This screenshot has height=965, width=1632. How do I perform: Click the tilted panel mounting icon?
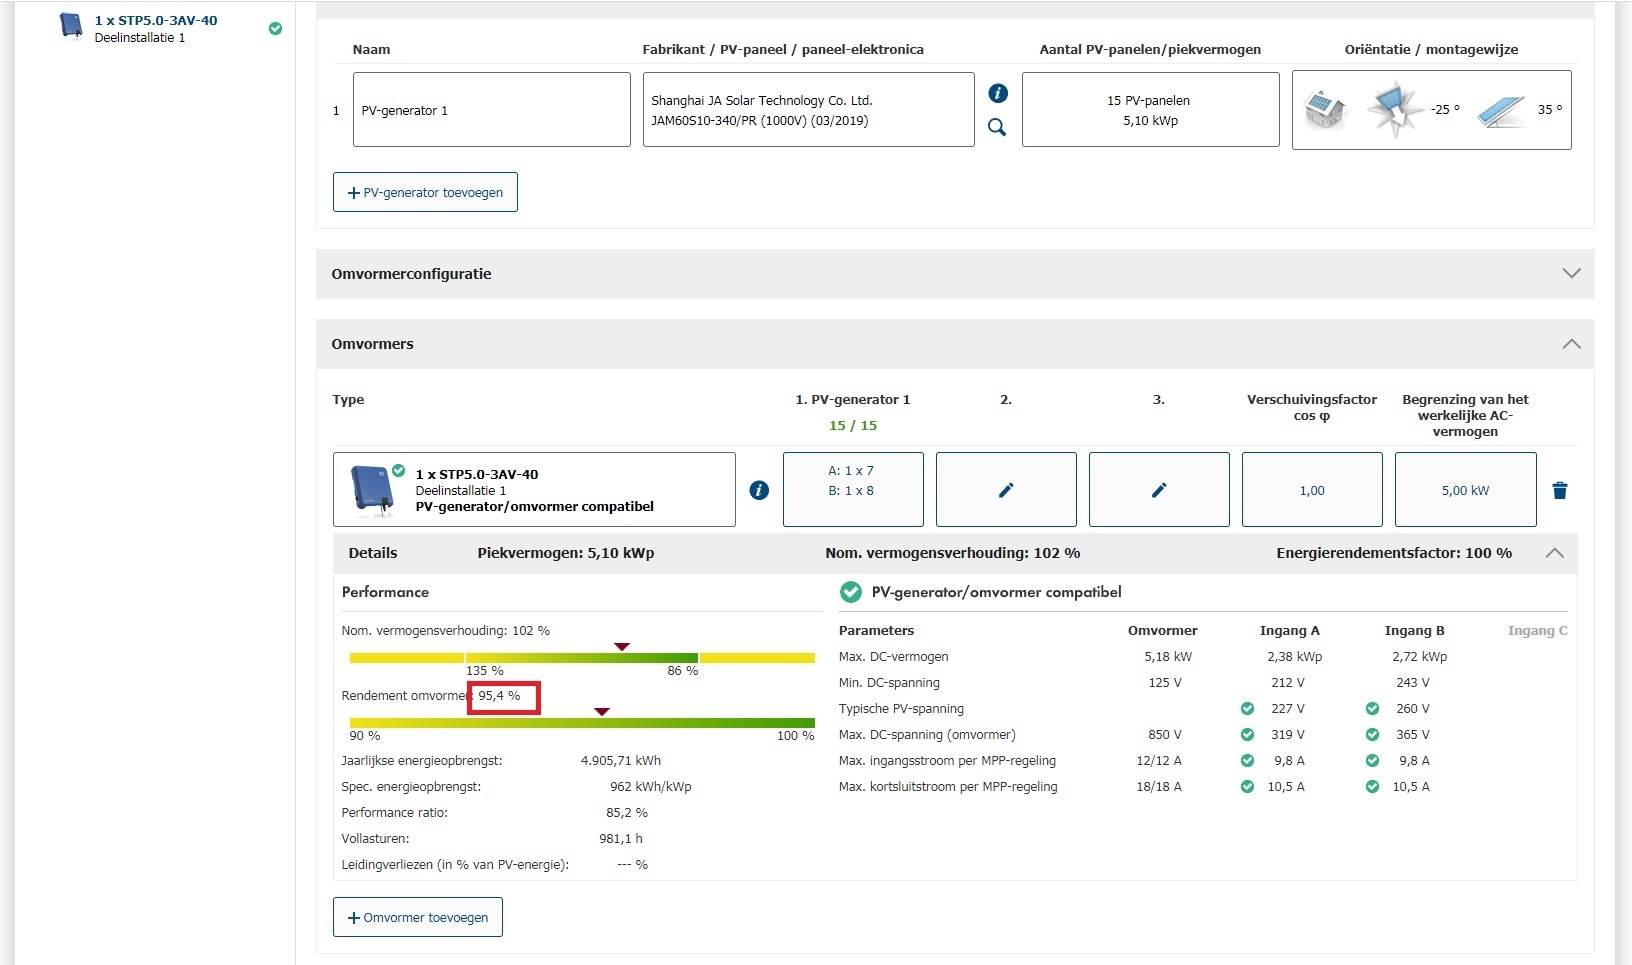coord(1500,110)
